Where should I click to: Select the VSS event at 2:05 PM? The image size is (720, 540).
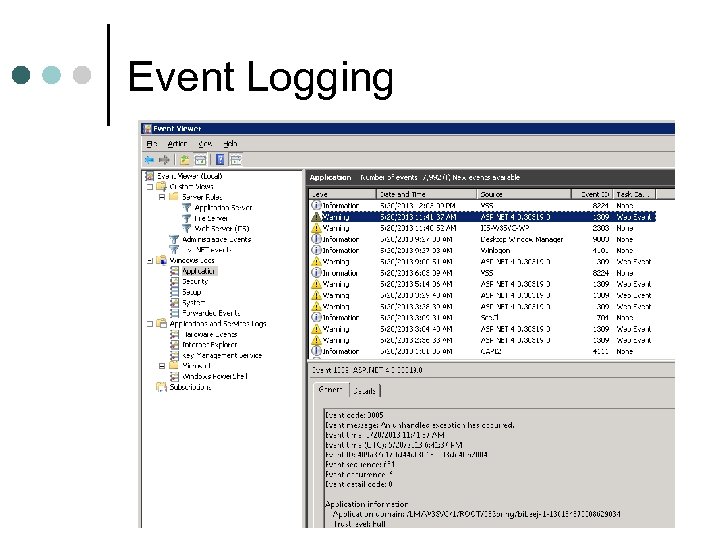point(482,205)
